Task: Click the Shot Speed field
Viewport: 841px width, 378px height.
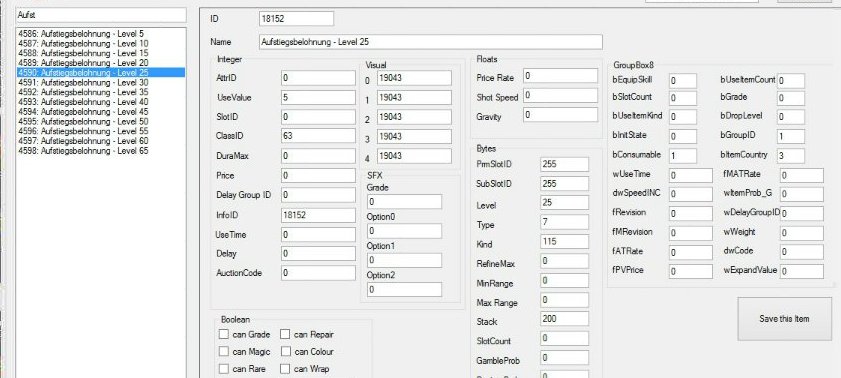Action: coord(560,95)
